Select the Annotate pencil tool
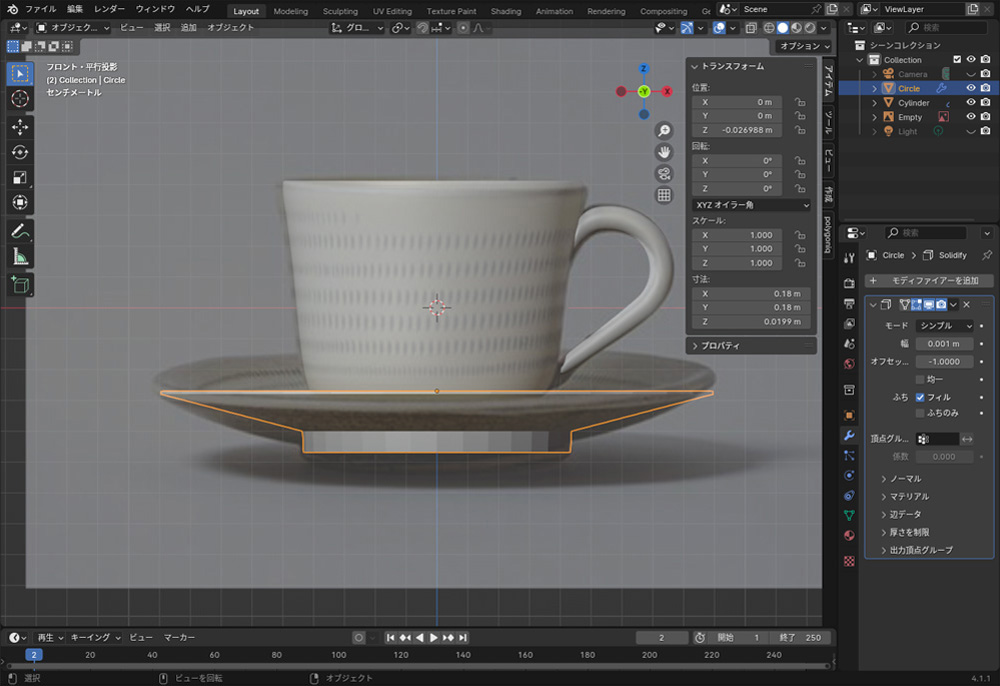The width and height of the screenshot is (1000, 686). click(20, 231)
